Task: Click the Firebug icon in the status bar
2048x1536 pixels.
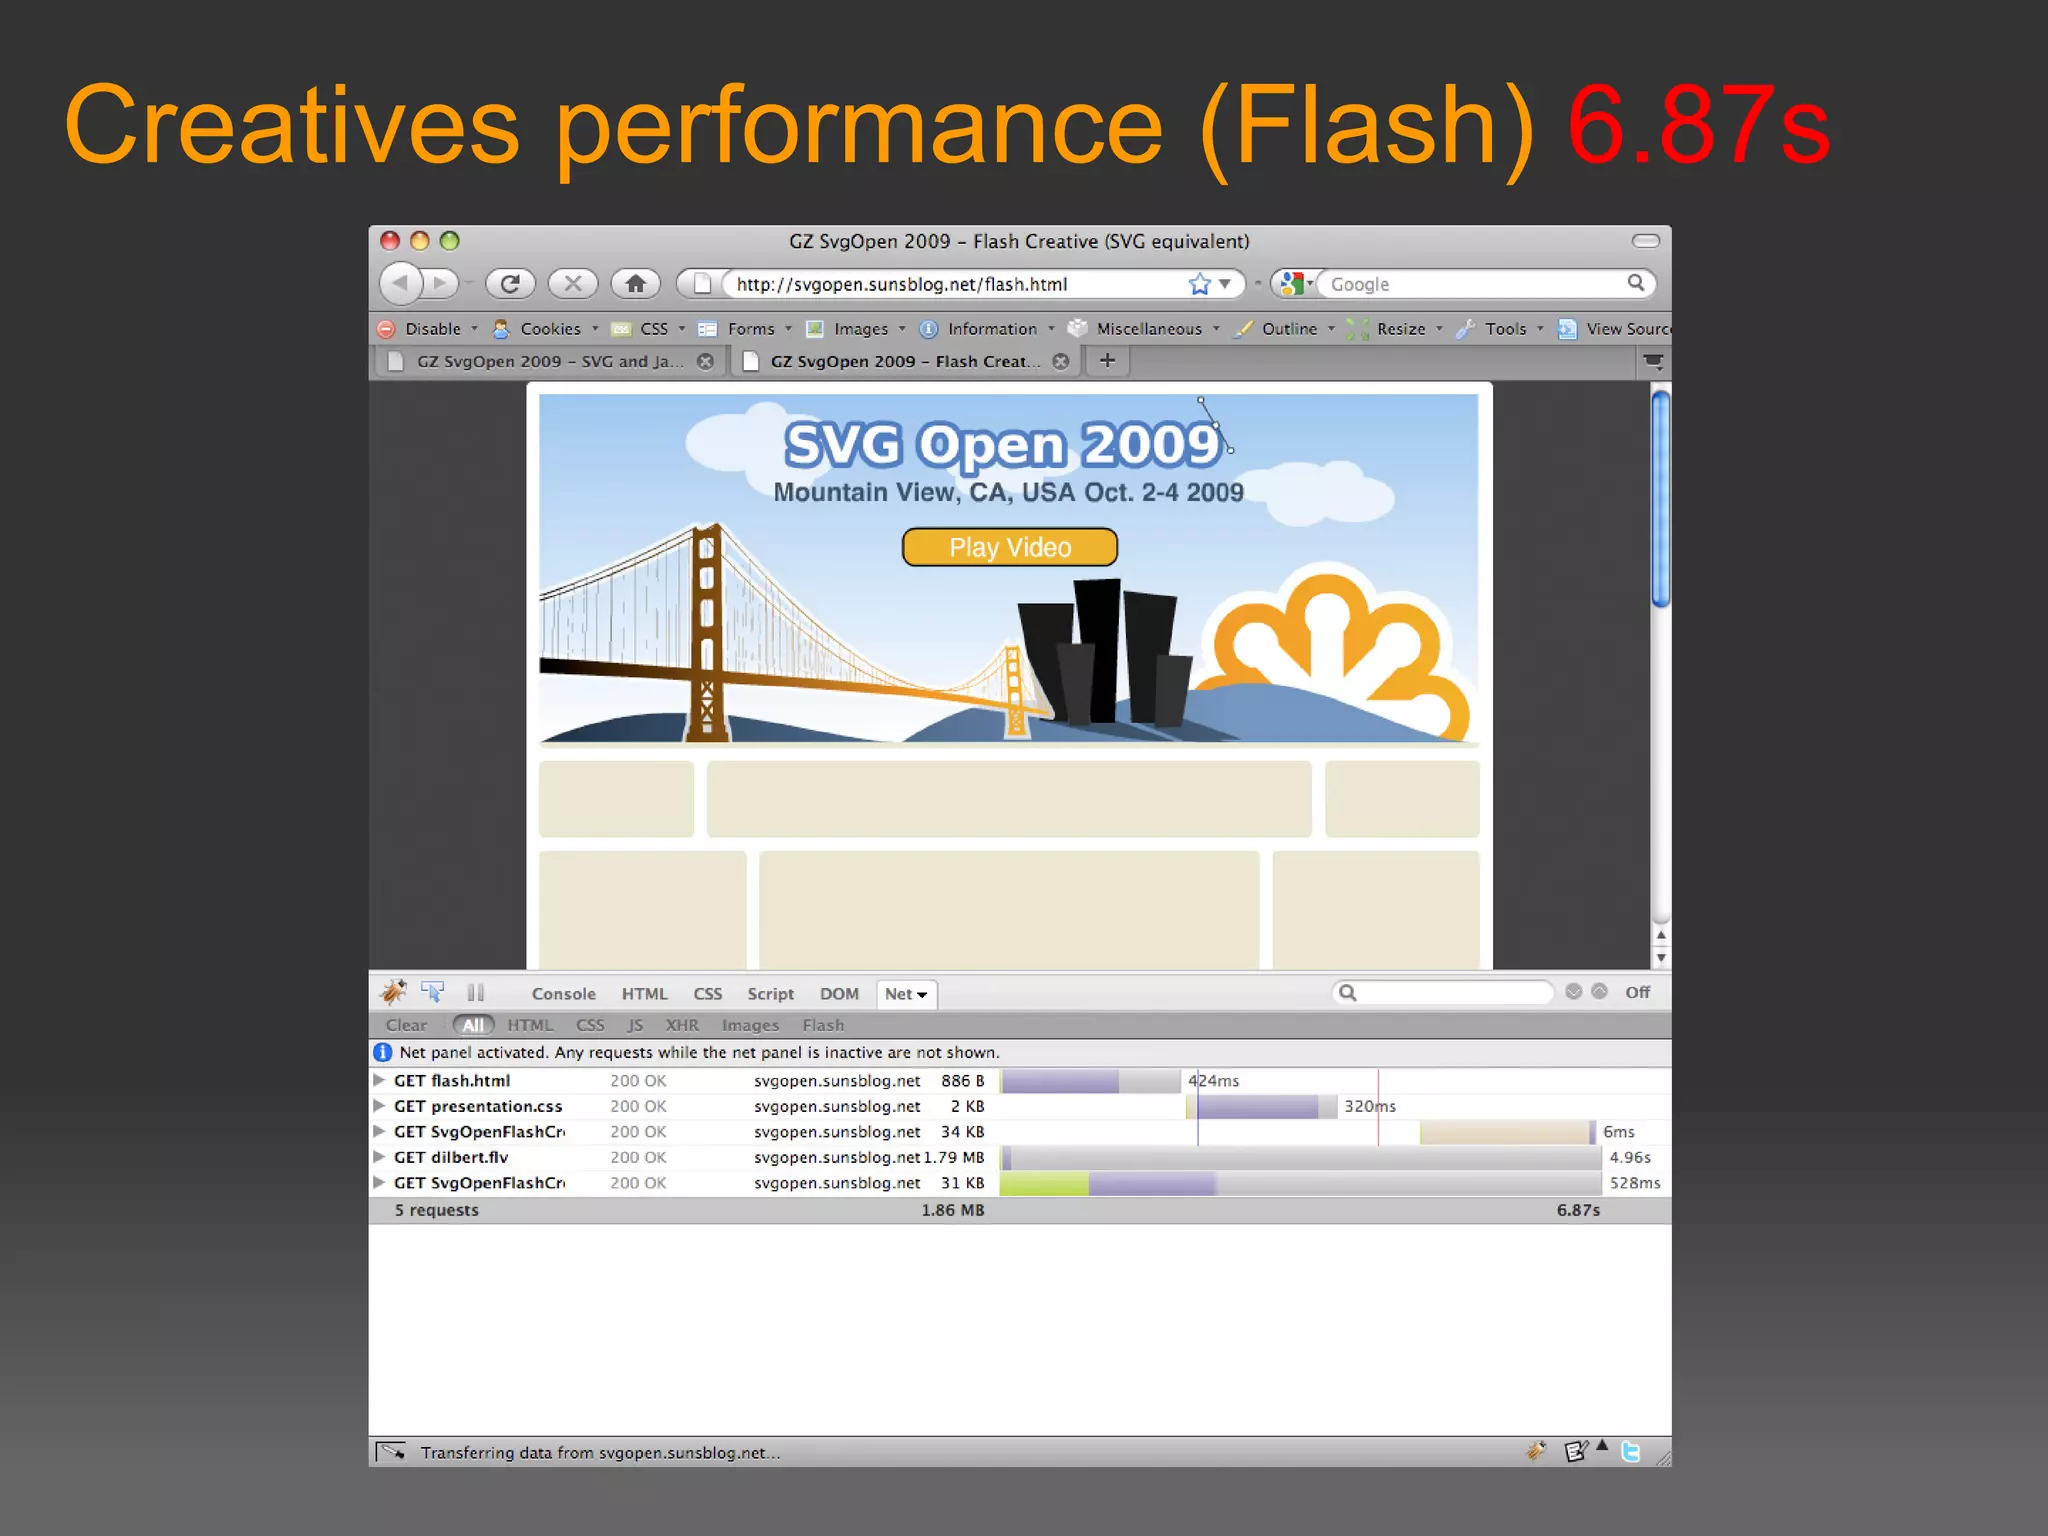Action: click(1537, 1451)
